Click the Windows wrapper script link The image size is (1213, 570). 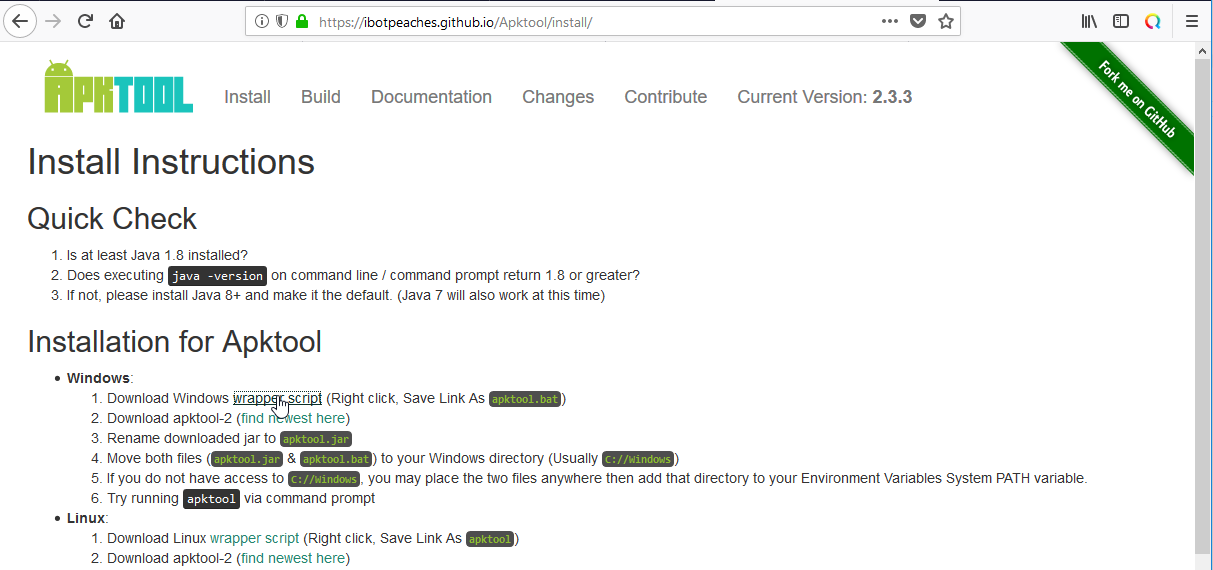click(277, 398)
